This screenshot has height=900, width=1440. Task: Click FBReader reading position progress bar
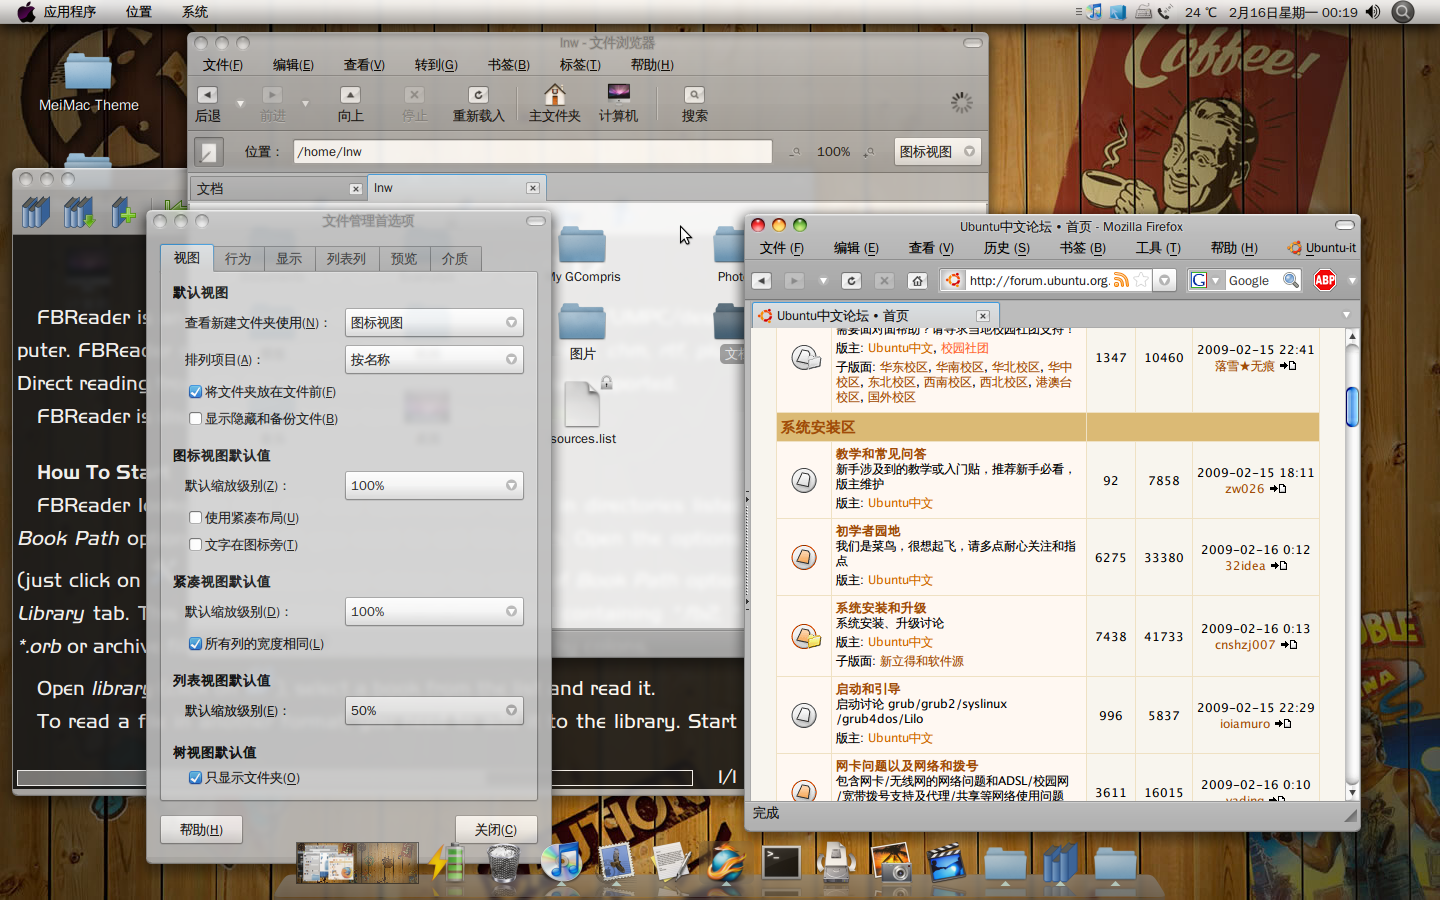[x=355, y=777]
